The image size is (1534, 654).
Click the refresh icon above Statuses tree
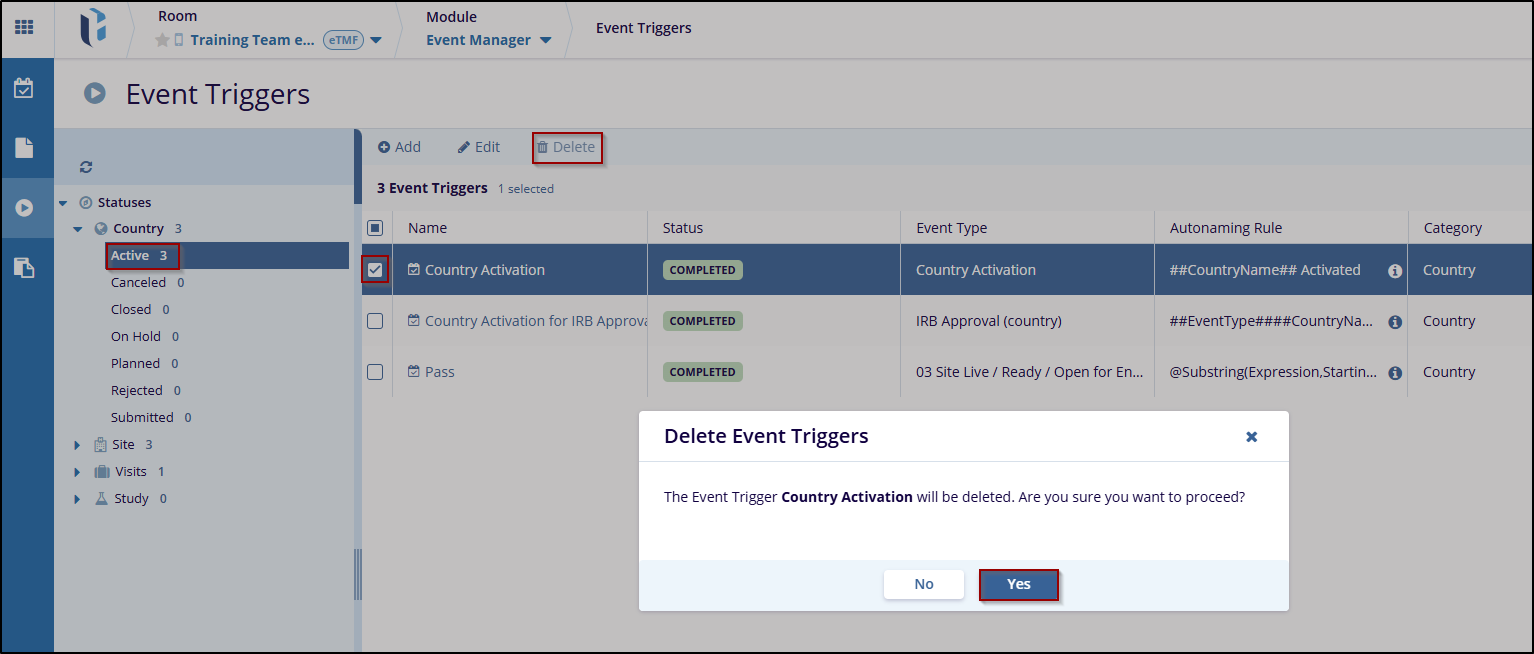tap(86, 167)
